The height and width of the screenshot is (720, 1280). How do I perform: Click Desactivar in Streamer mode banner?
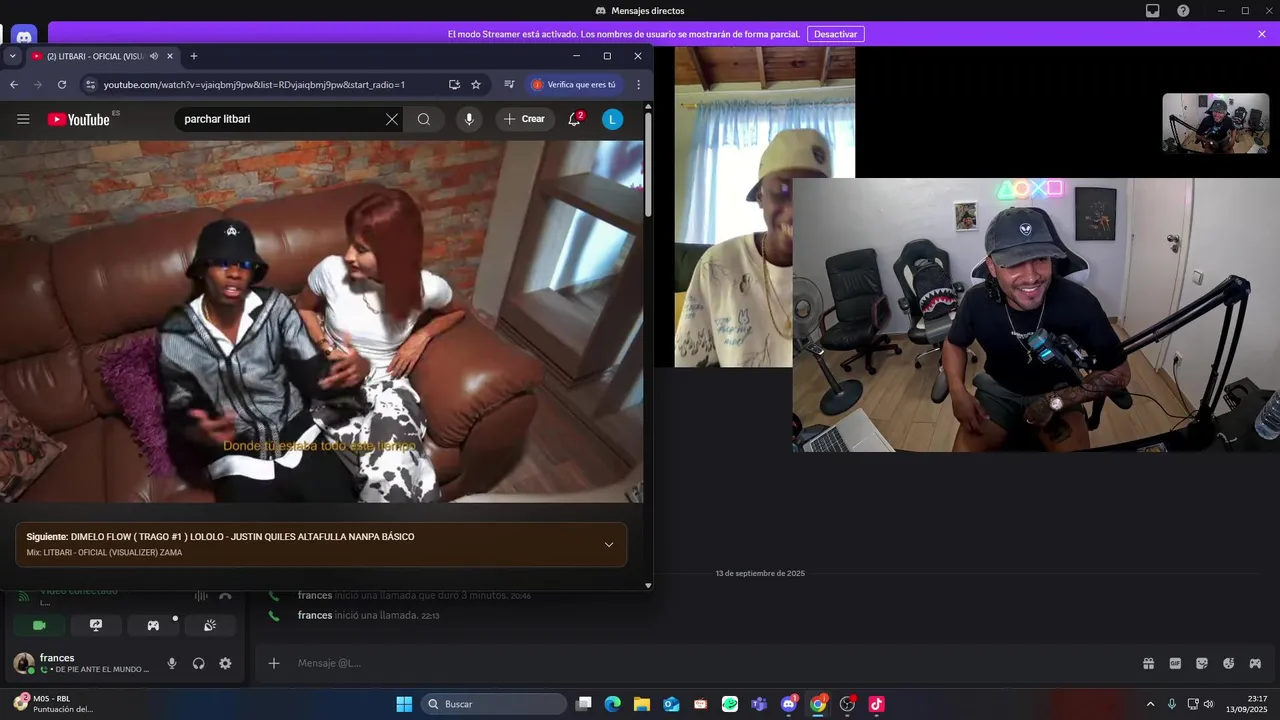[835, 34]
